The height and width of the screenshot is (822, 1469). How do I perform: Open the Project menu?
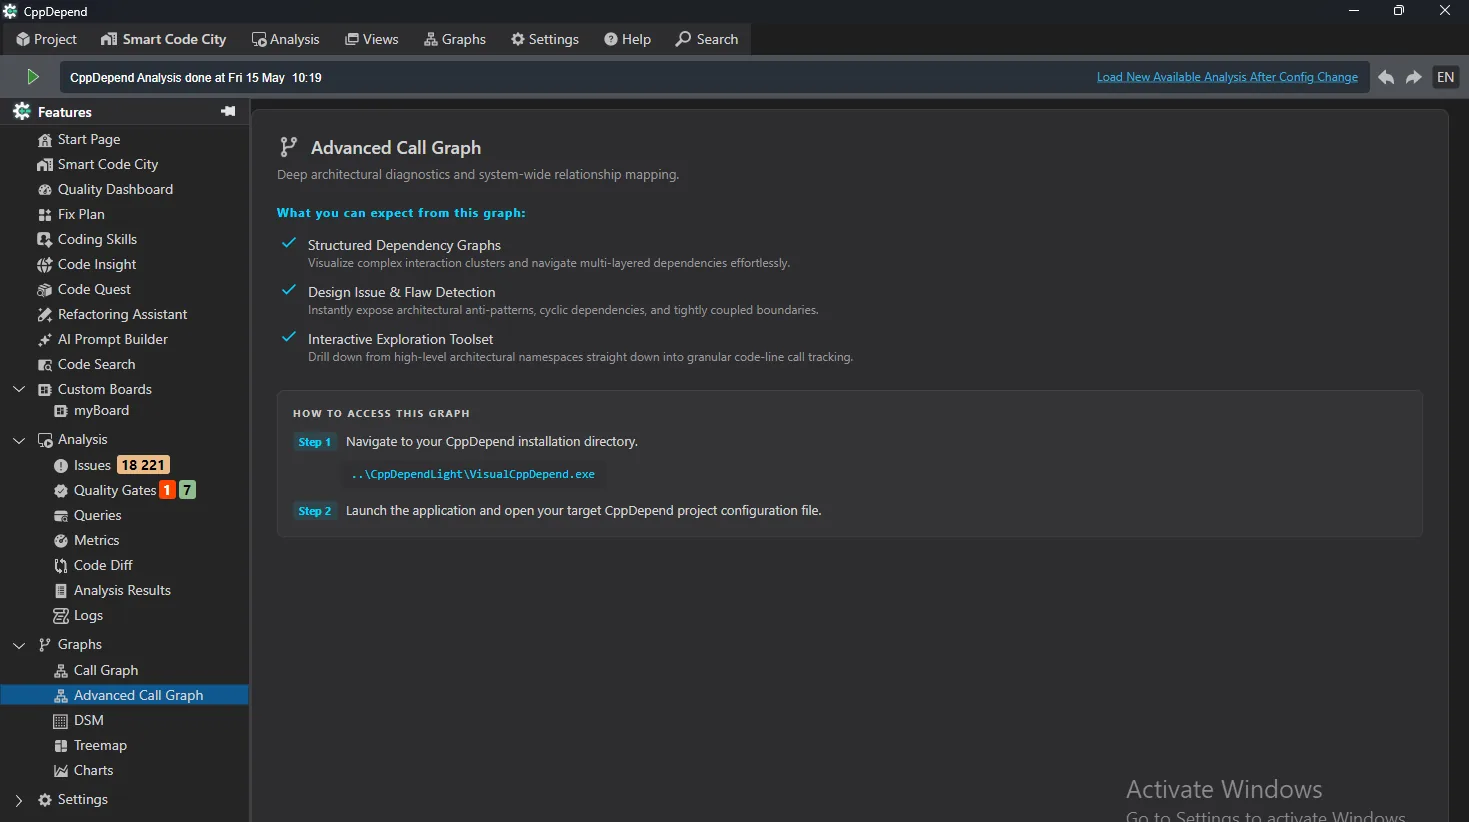[46, 39]
